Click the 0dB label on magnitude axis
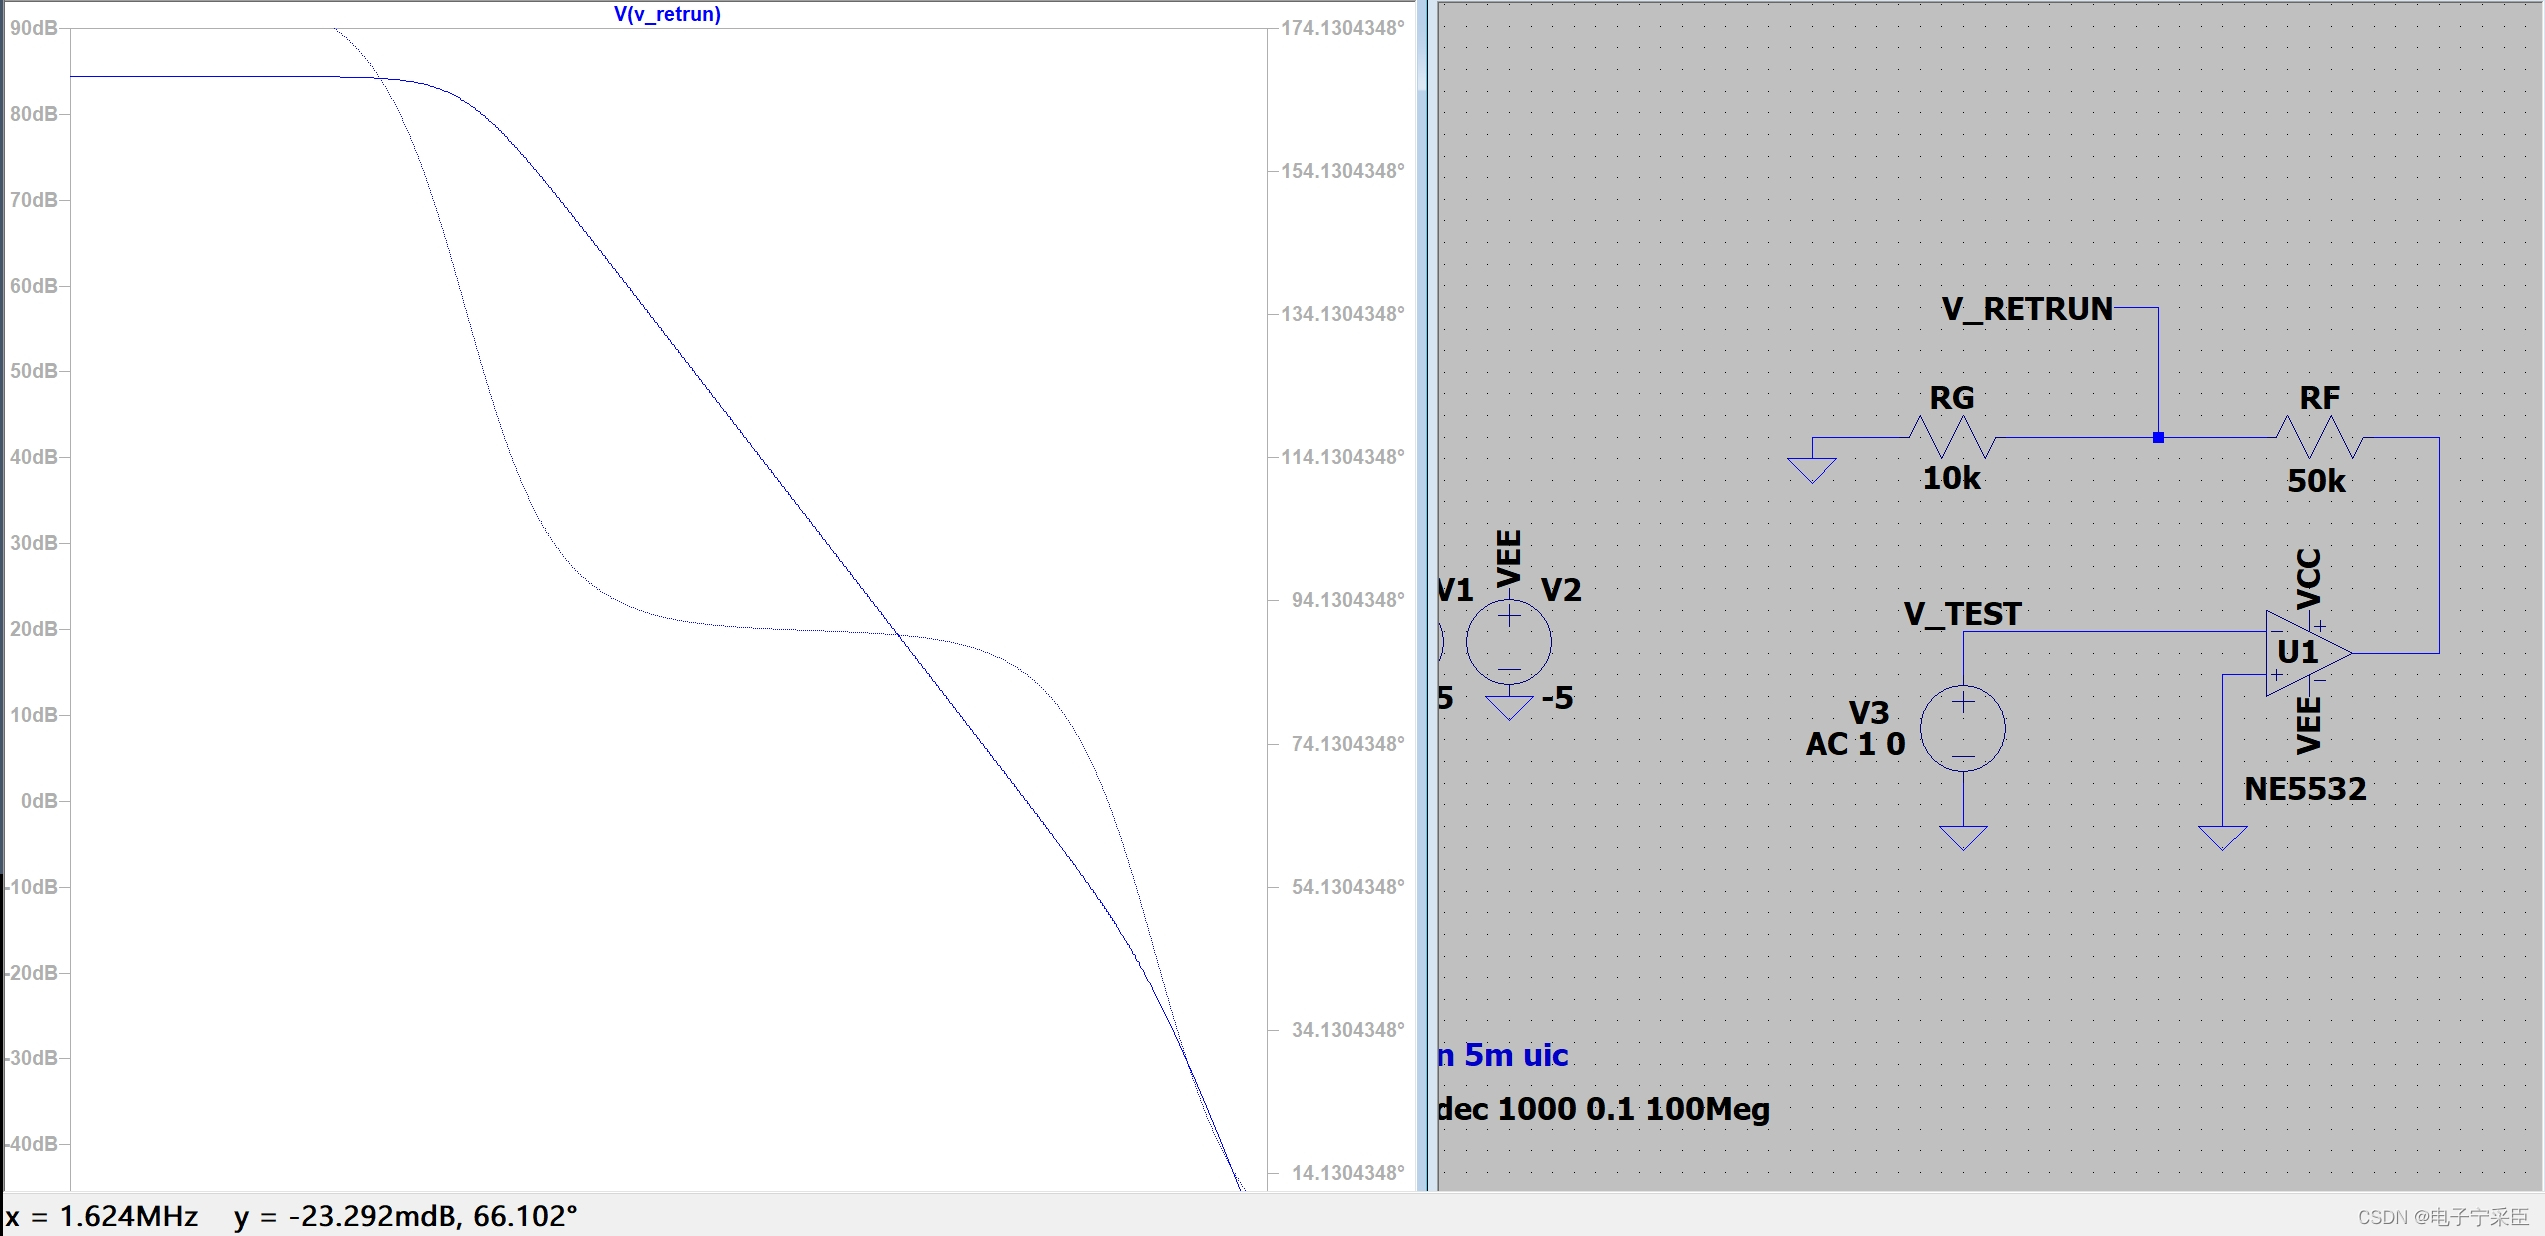This screenshot has height=1236, width=2545. [x=39, y=801]
